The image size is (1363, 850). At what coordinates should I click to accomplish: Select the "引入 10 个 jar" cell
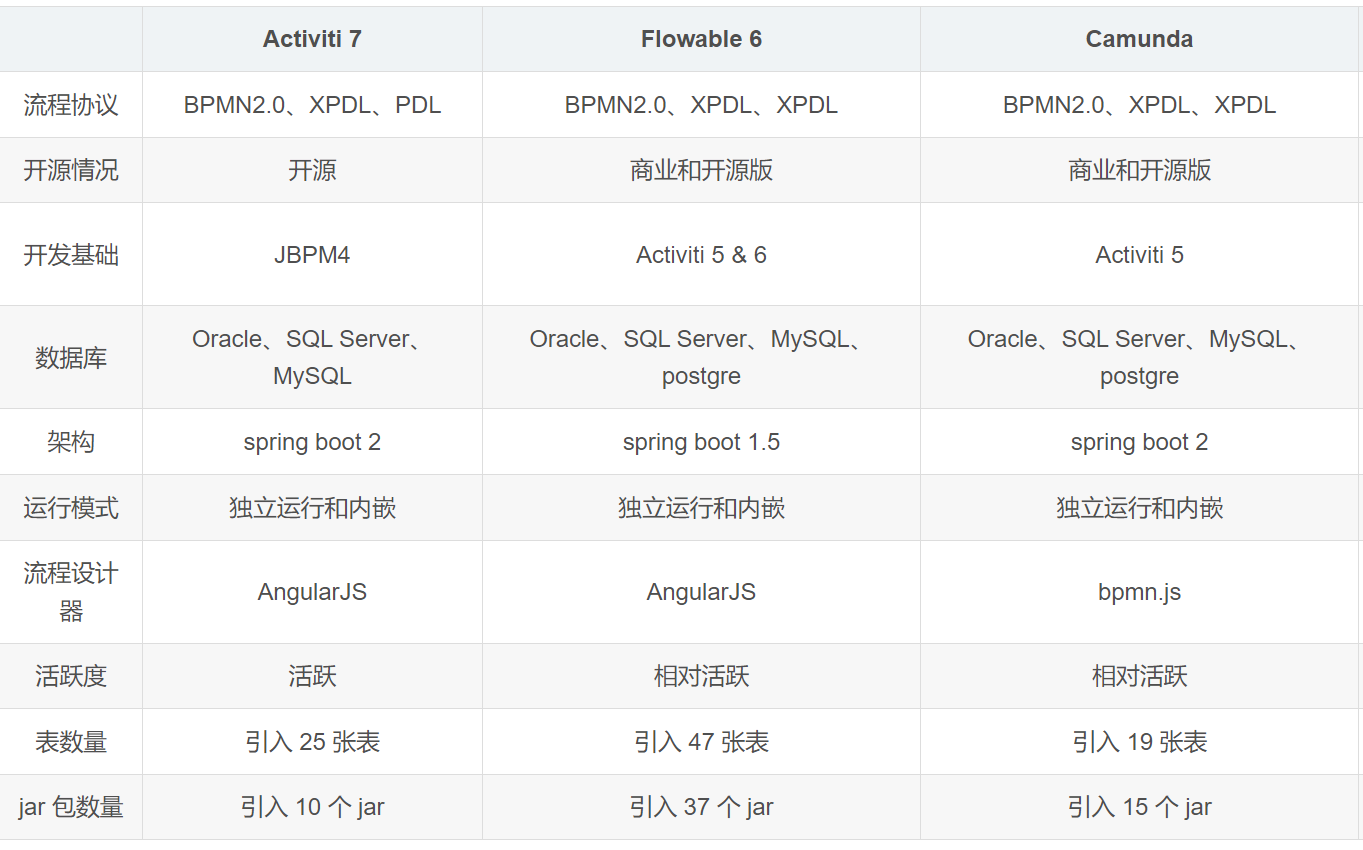(x=312, y=807)
